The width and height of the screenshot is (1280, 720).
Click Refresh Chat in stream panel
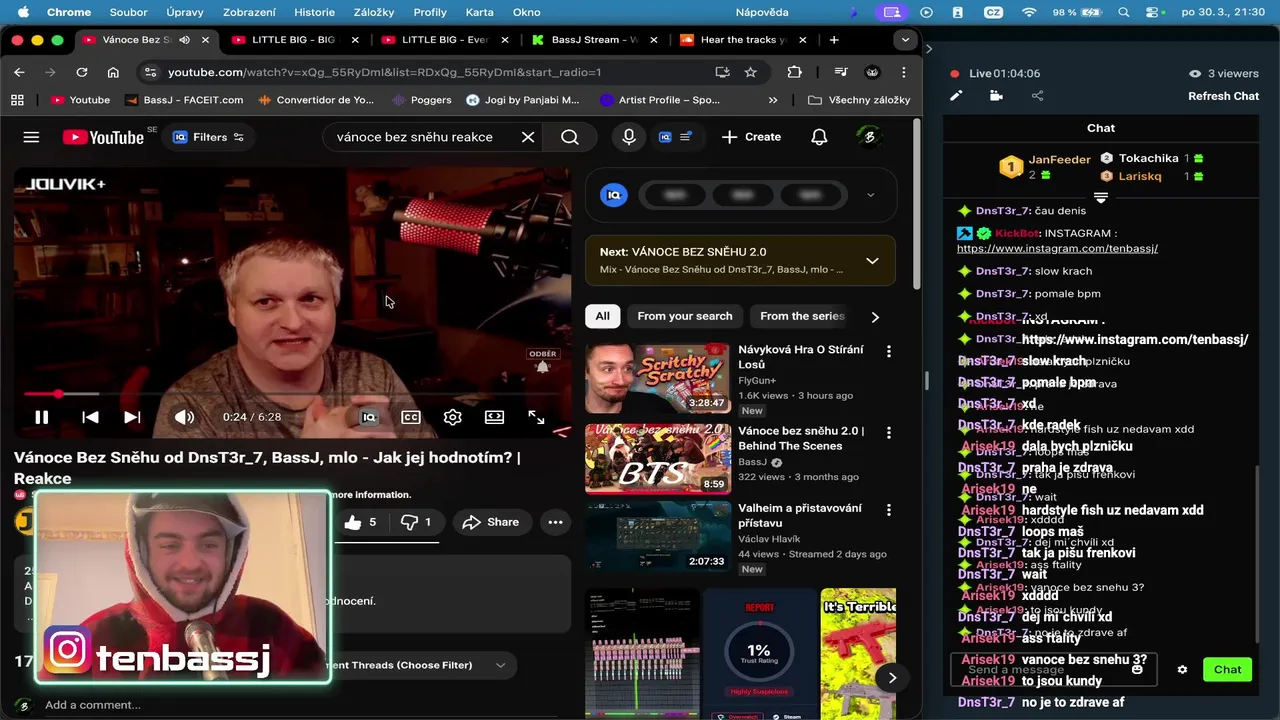tap(1223, 96)
